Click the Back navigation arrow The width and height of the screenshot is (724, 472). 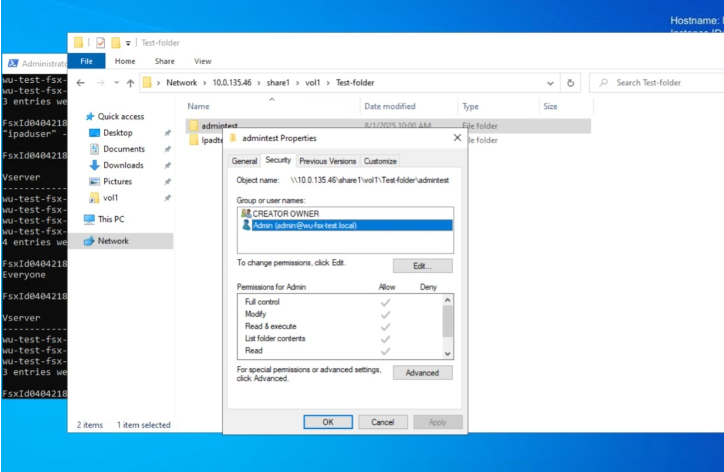click(82, 83)
